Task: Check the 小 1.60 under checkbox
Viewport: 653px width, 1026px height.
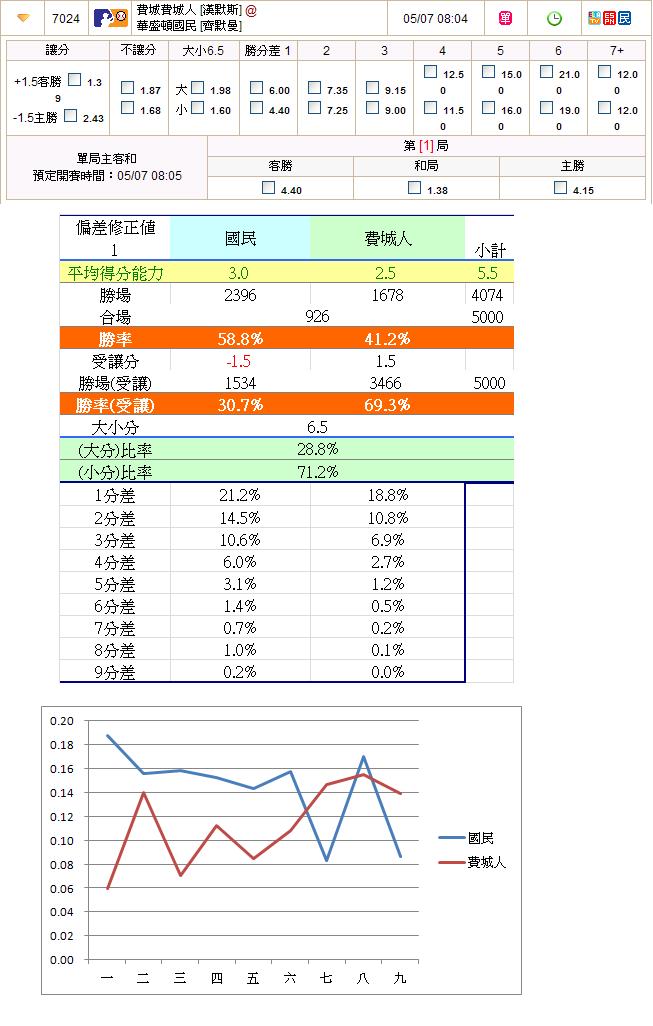Action: pos(198,107)
